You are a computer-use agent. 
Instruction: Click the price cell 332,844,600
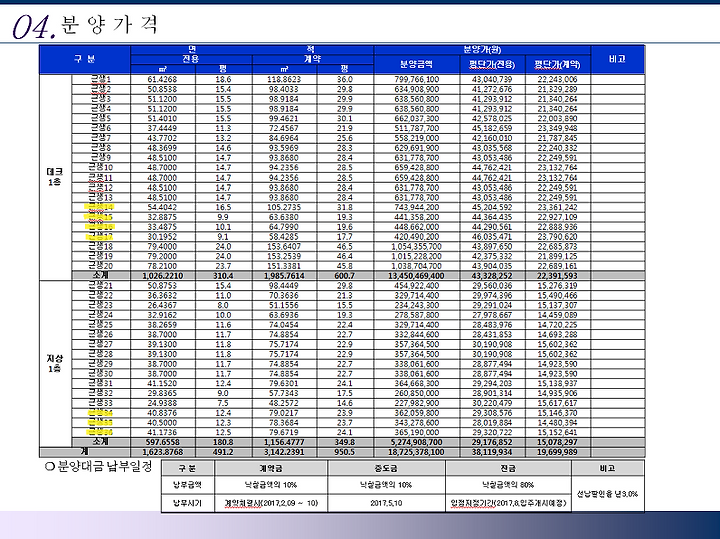click(416, 334)
